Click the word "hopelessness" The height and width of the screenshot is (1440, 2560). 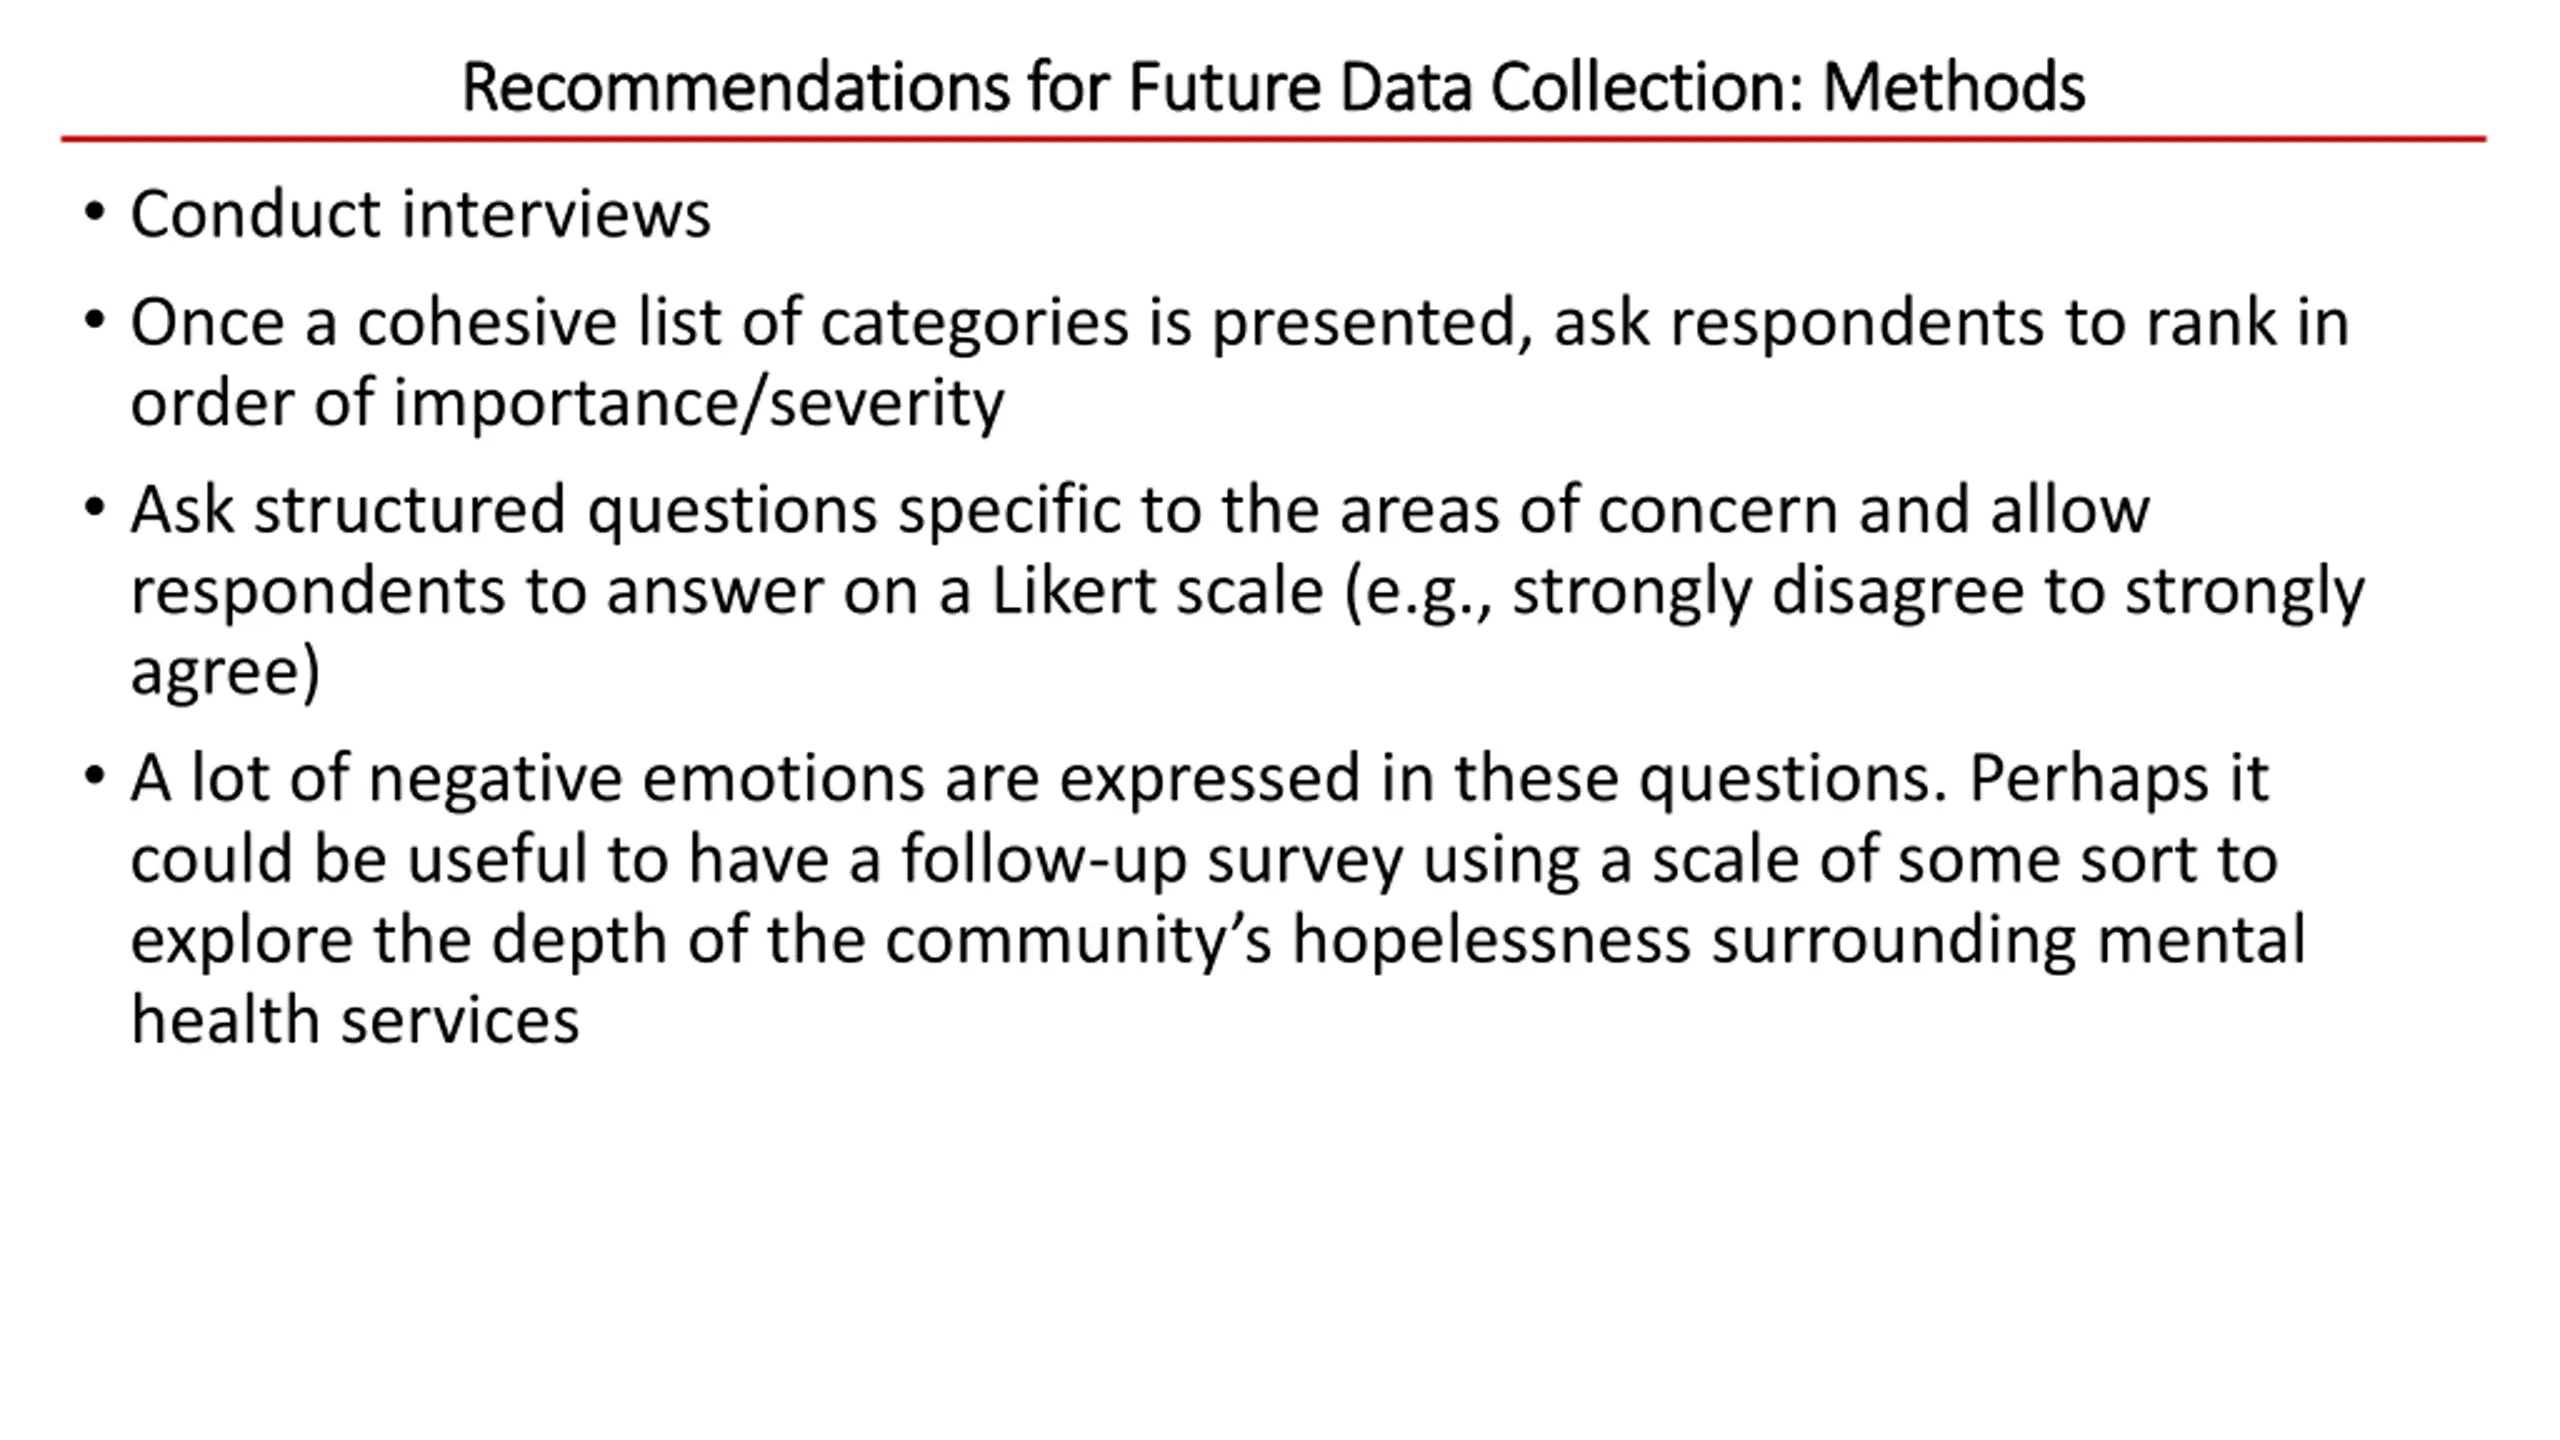pos(1492,940)
